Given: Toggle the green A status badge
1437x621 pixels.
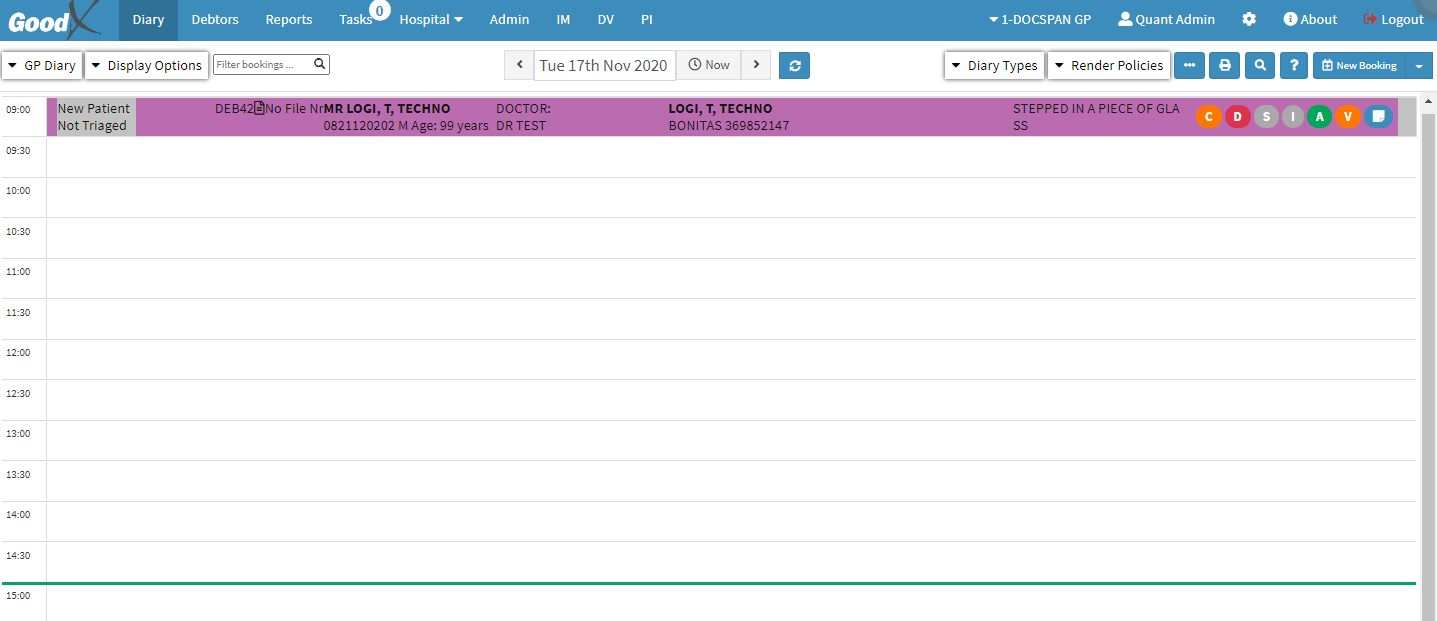Looking at the screenshot, I should pyautogui.click(x=1320, y=117).
